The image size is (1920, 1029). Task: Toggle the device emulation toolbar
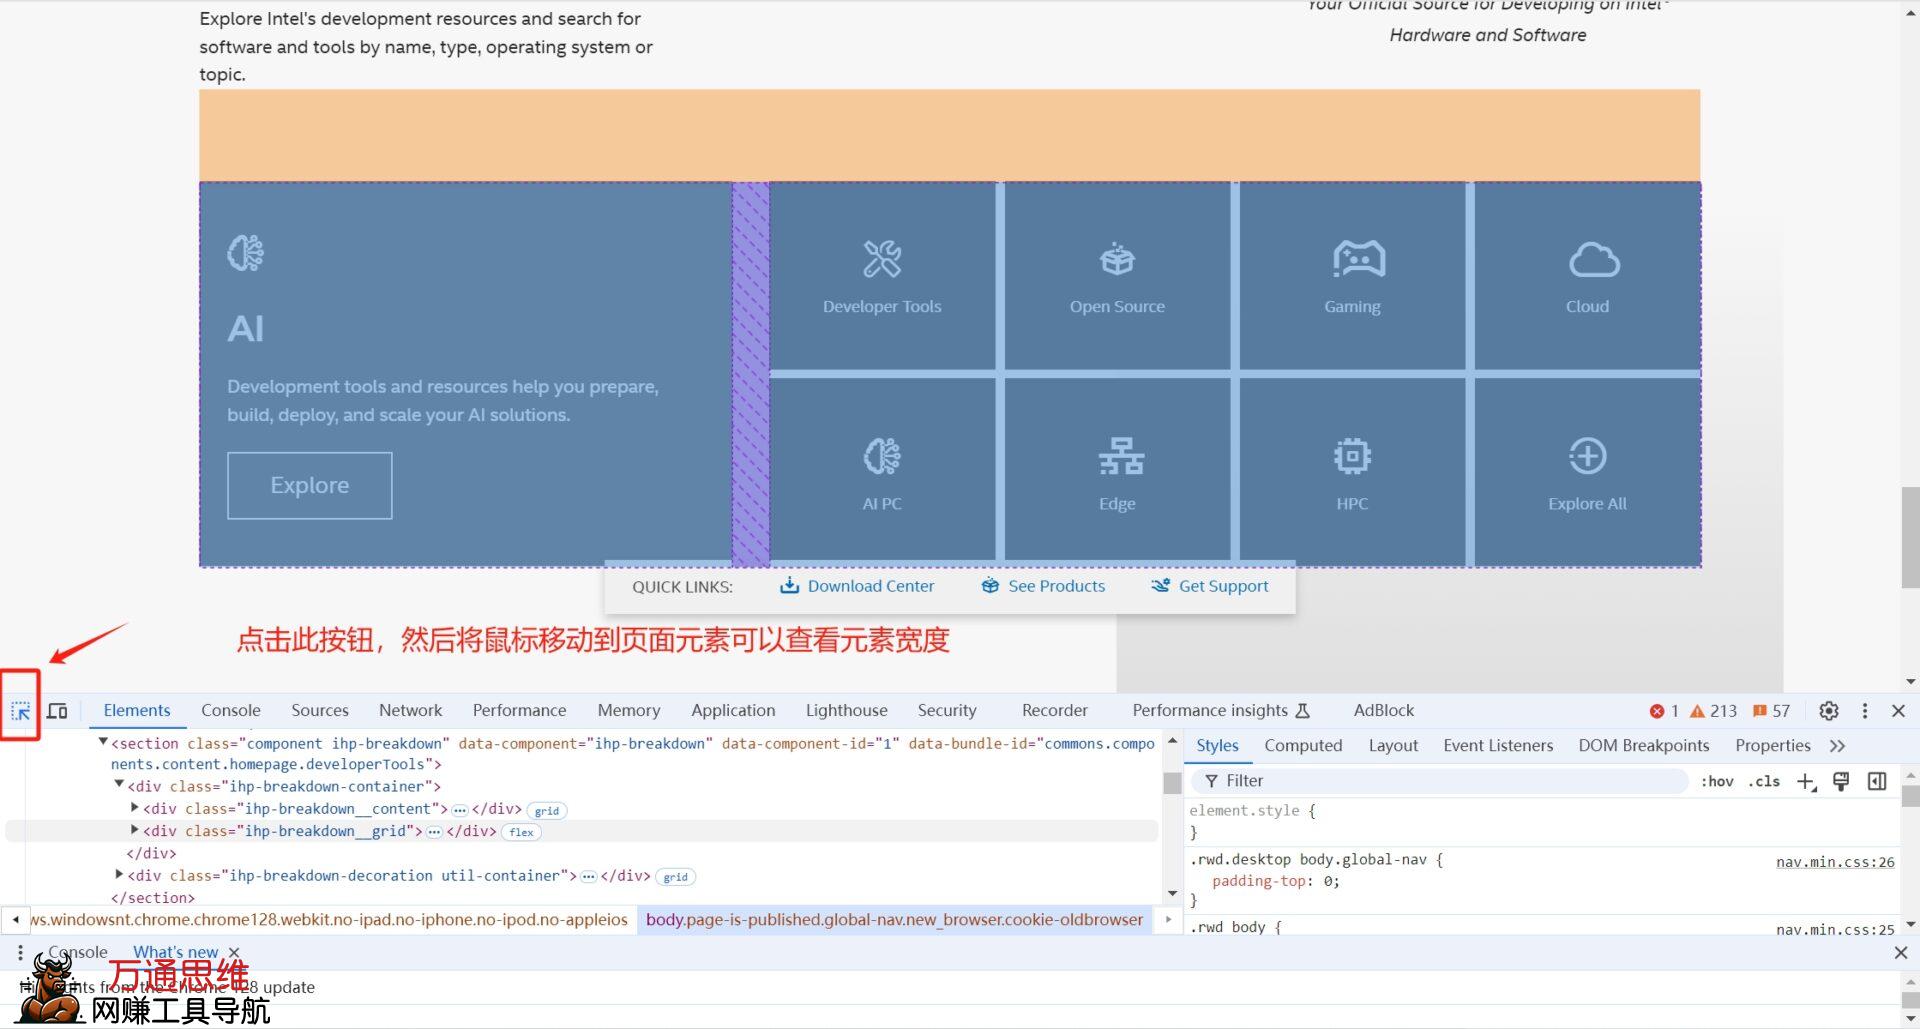(57, 710)
